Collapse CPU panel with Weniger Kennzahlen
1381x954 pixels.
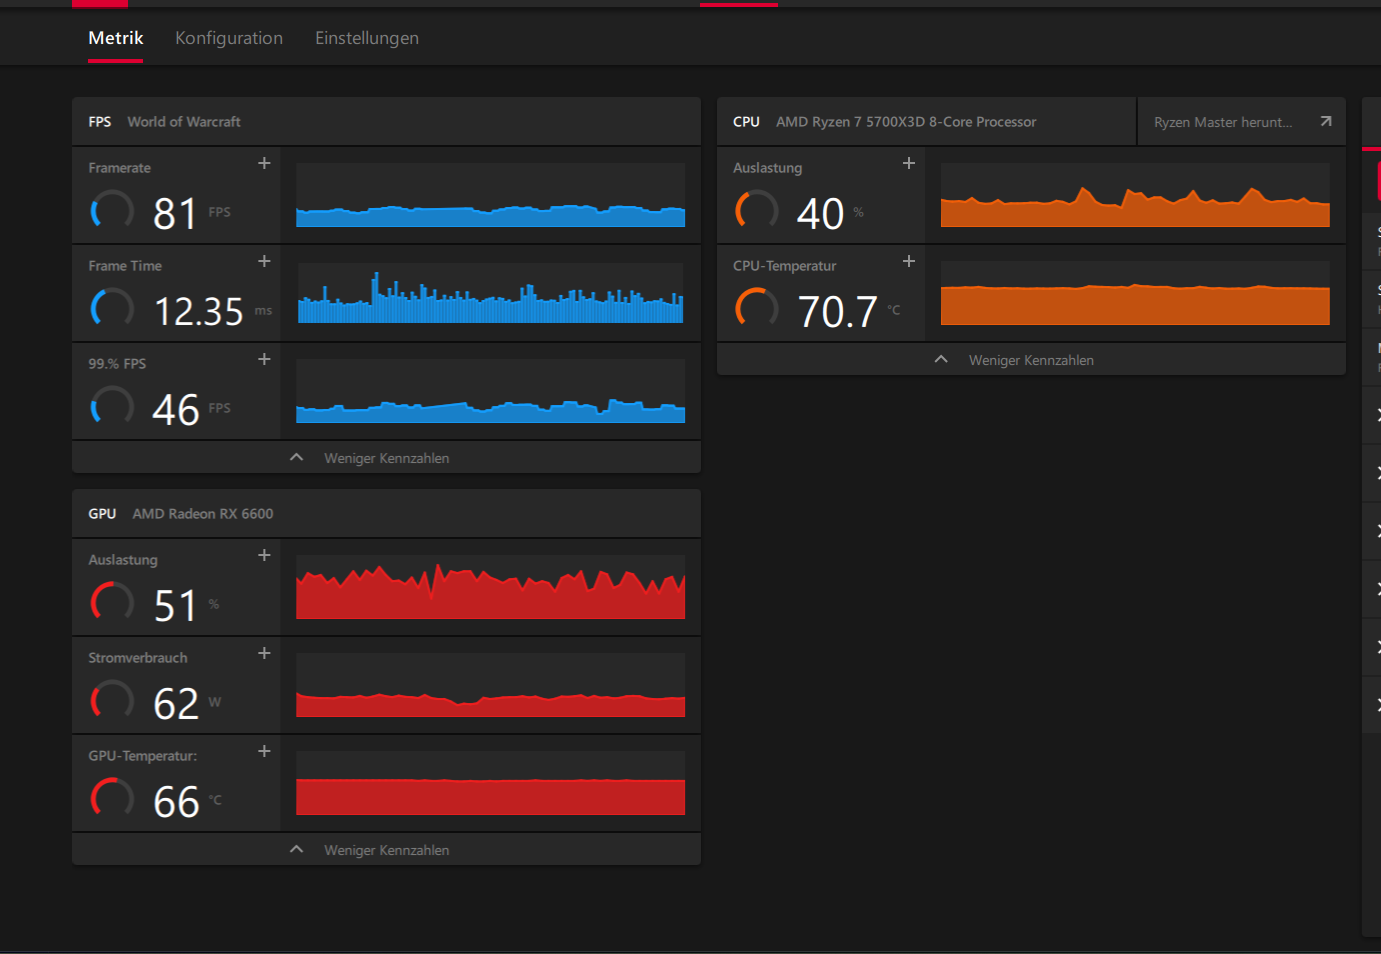[1031, 360]
